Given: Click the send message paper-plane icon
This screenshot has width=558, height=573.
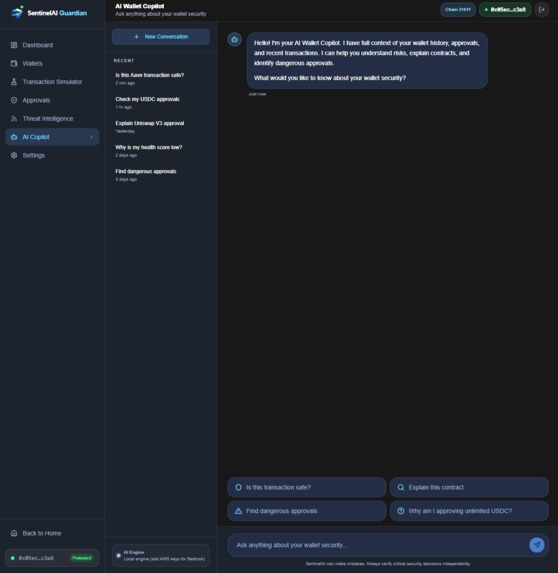Looking at the screenshot, I should [x=537, y=545].
